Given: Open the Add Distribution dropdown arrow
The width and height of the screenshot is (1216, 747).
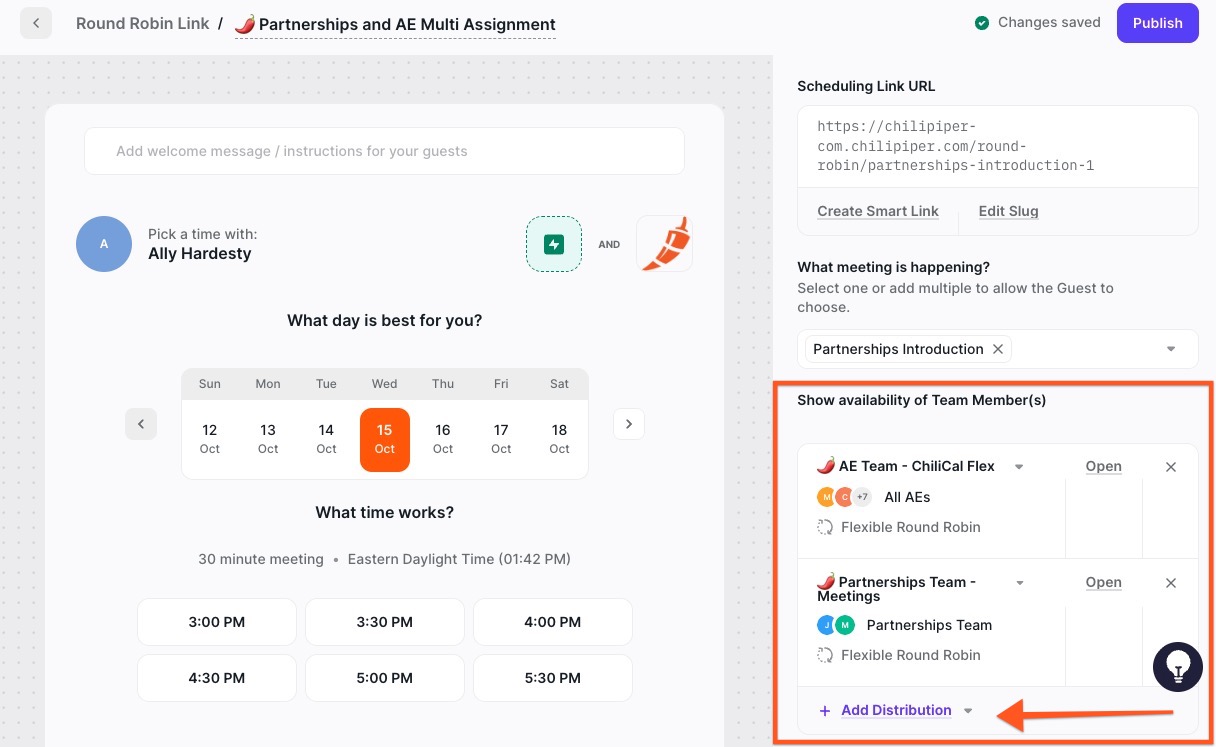Looking at the screenshot, I should 968,711.
